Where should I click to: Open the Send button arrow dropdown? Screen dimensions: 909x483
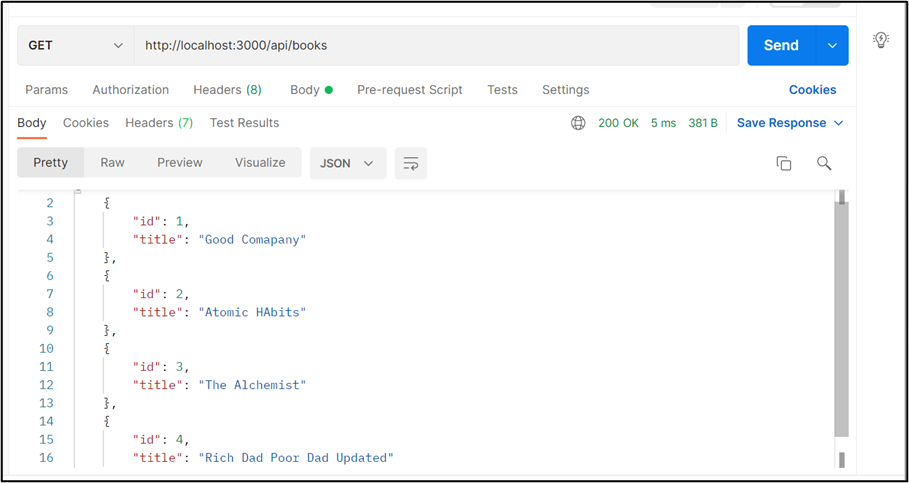tap(832, 45)
